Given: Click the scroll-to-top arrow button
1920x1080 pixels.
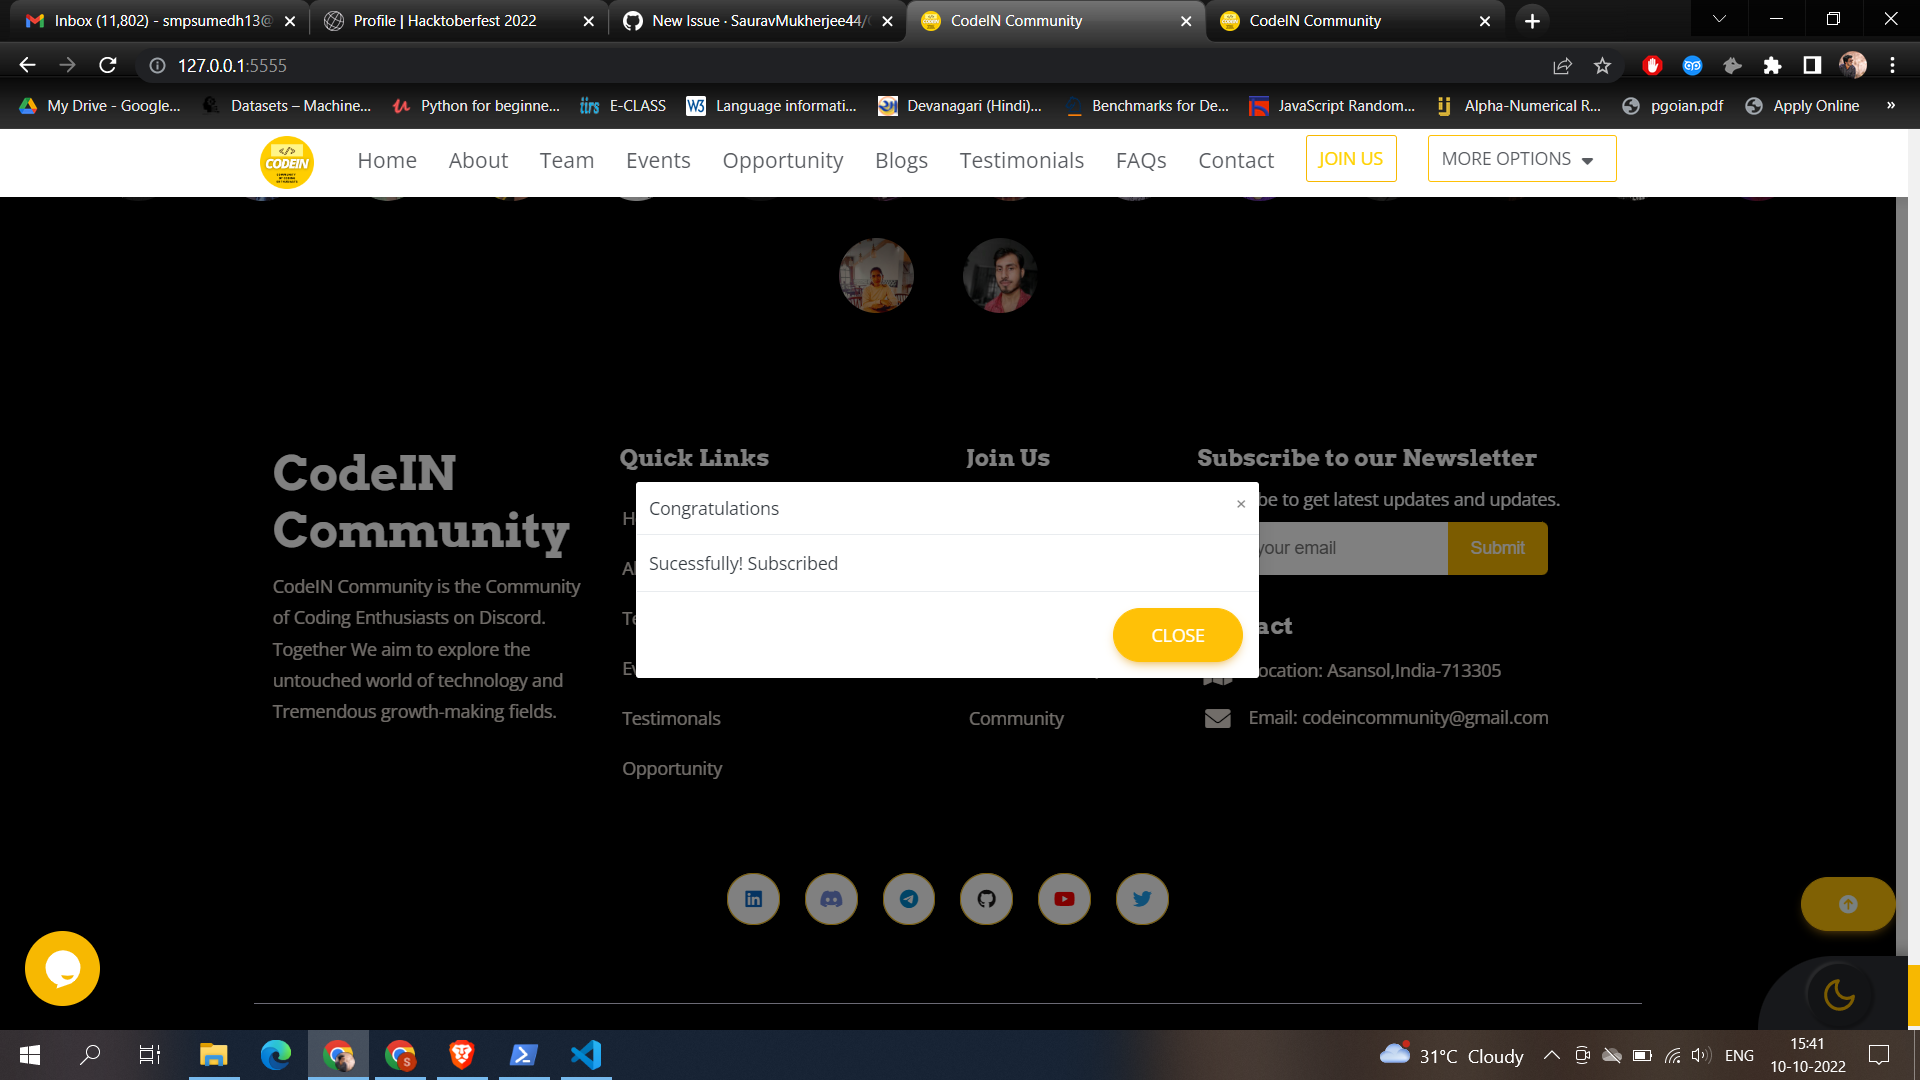Looking at the screenshot, I should (1848, 904).
